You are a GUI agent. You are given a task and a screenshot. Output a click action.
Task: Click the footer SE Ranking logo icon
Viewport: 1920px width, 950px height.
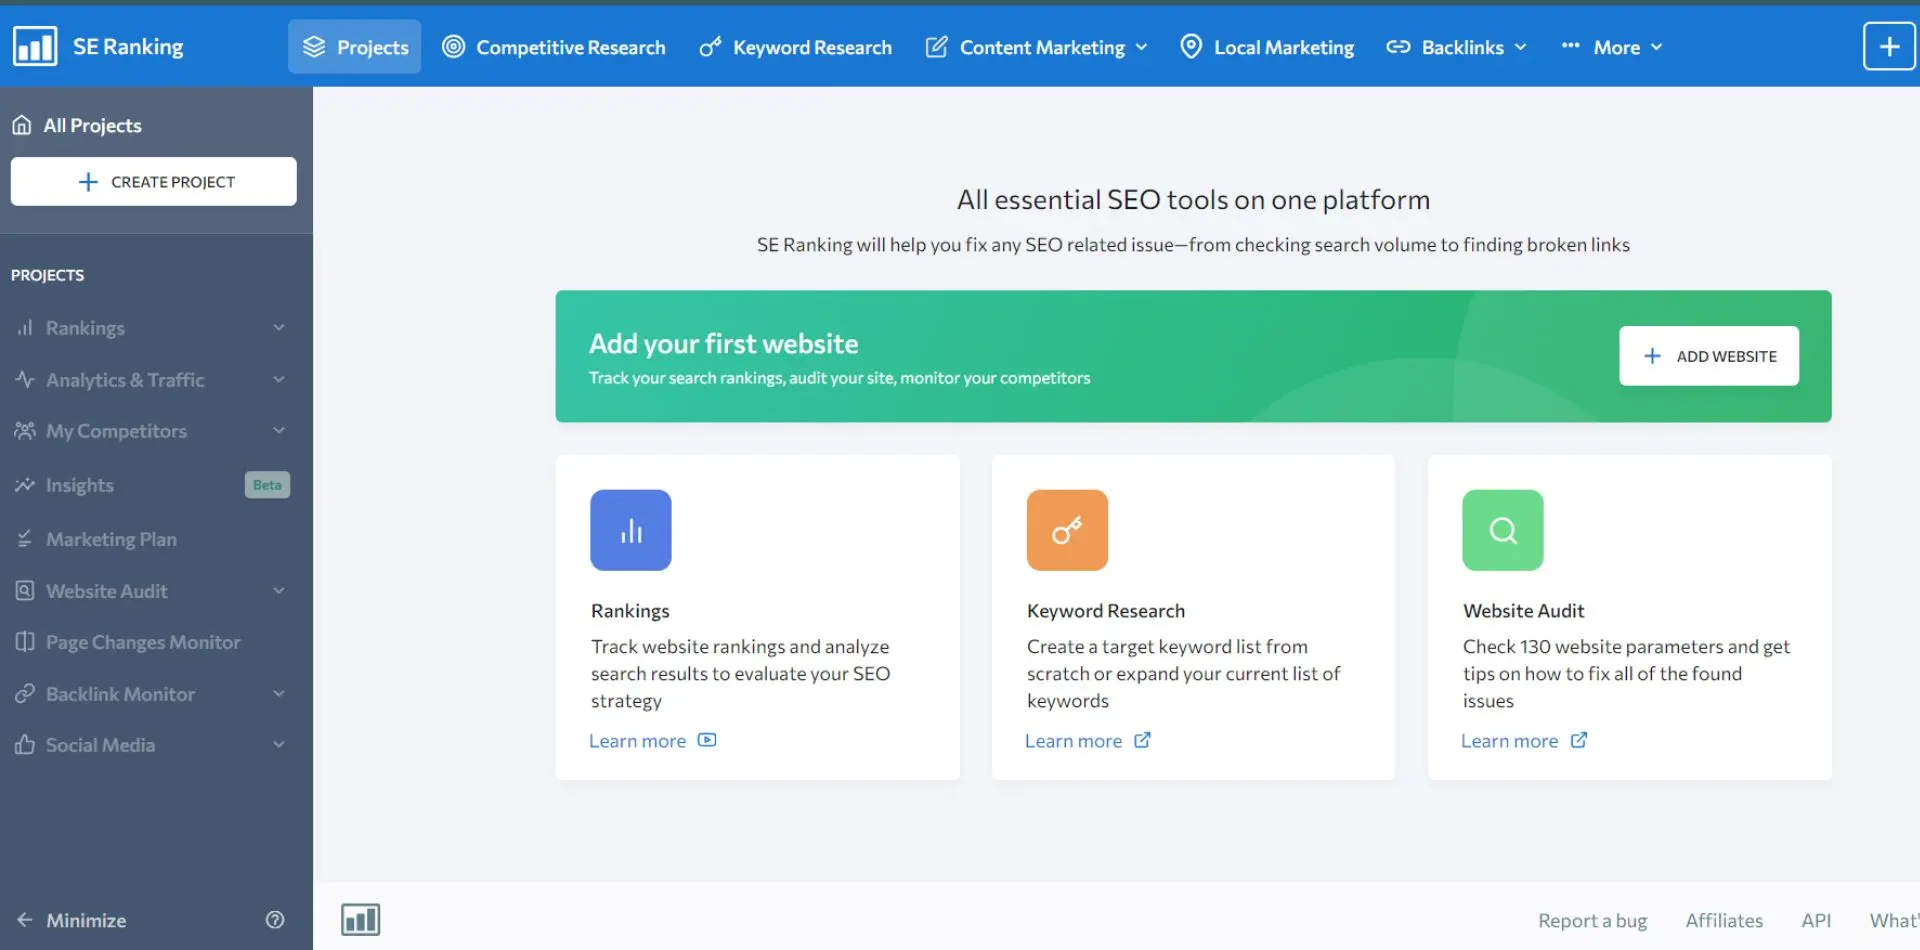361,920
